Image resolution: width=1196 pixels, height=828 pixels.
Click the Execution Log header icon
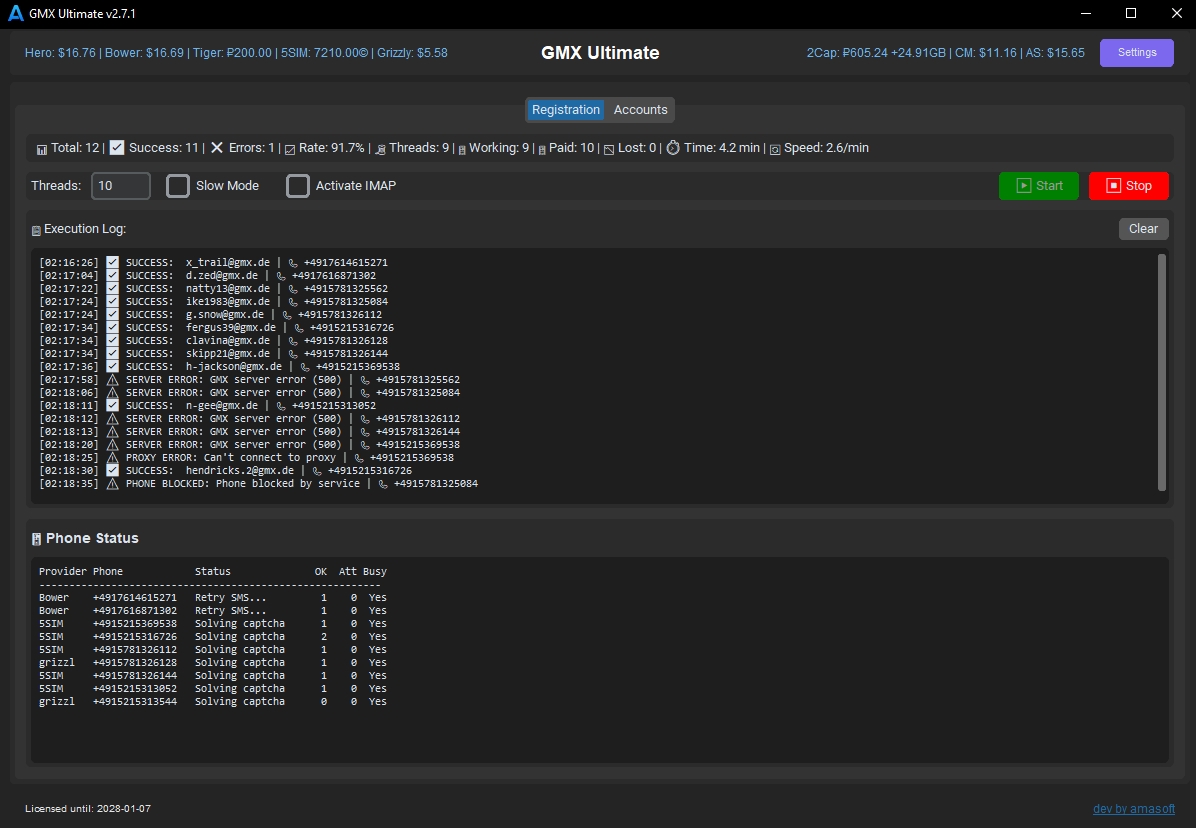pos(37,230)
